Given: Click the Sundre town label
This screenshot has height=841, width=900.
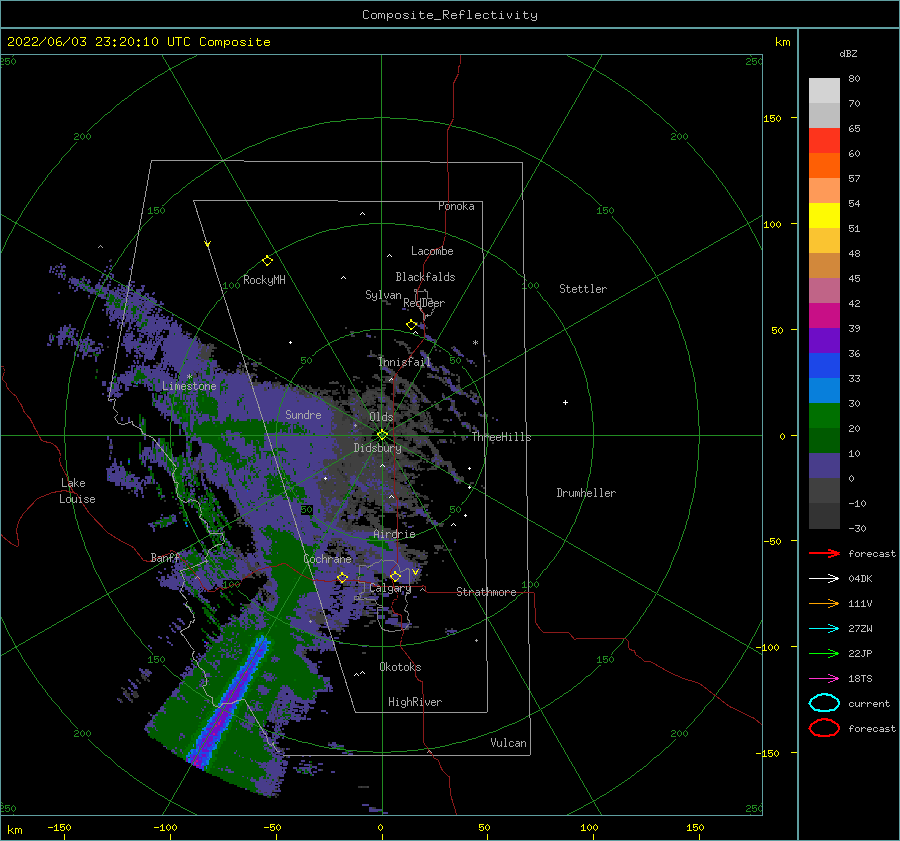Looking at the screenshot, I should coord(303,414).
